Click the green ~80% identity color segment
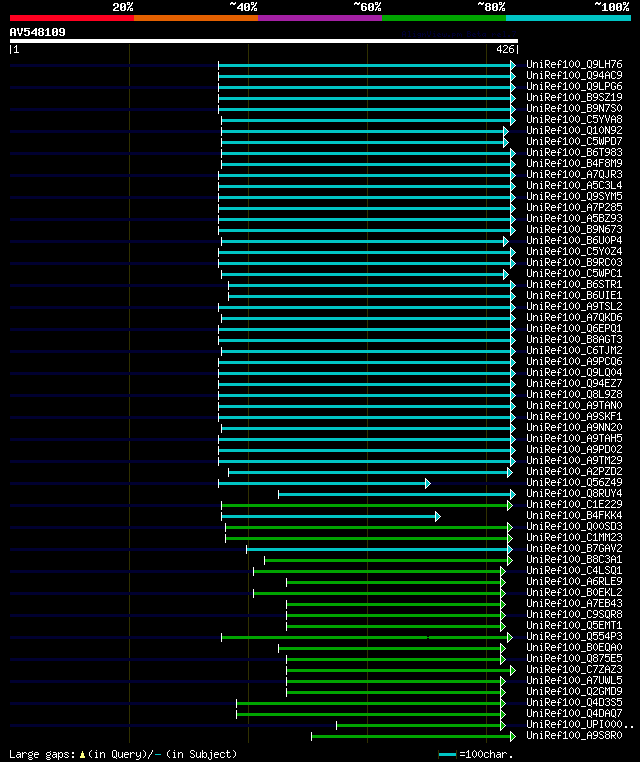The width and height of the screenshot is (640, 762). (444, 18)
